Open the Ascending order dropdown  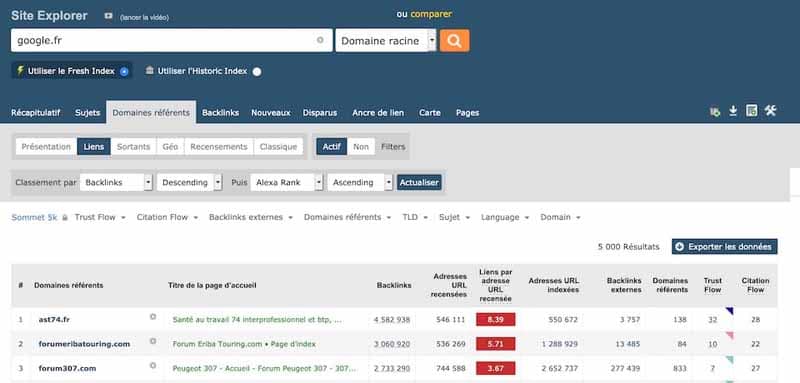click(360, 182)
